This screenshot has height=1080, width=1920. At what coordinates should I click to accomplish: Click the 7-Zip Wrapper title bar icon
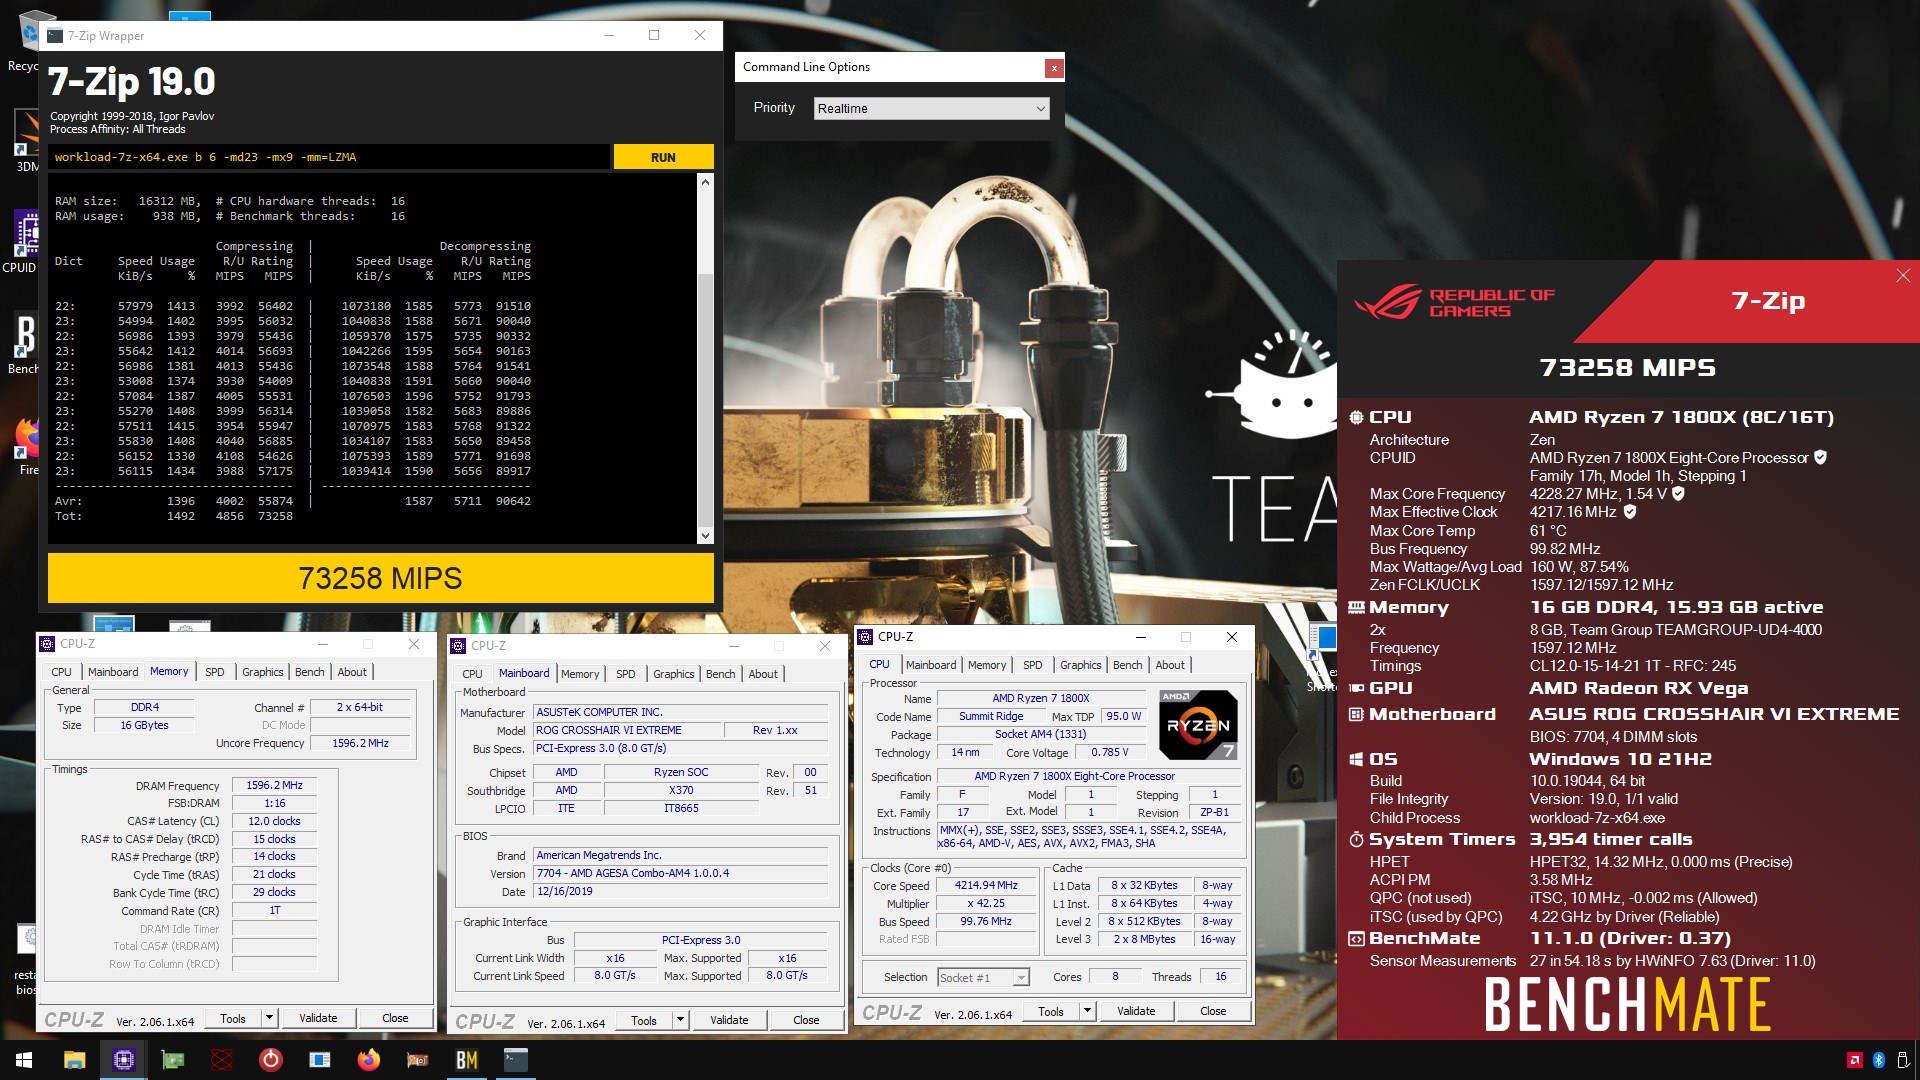(x=55, y=36)
